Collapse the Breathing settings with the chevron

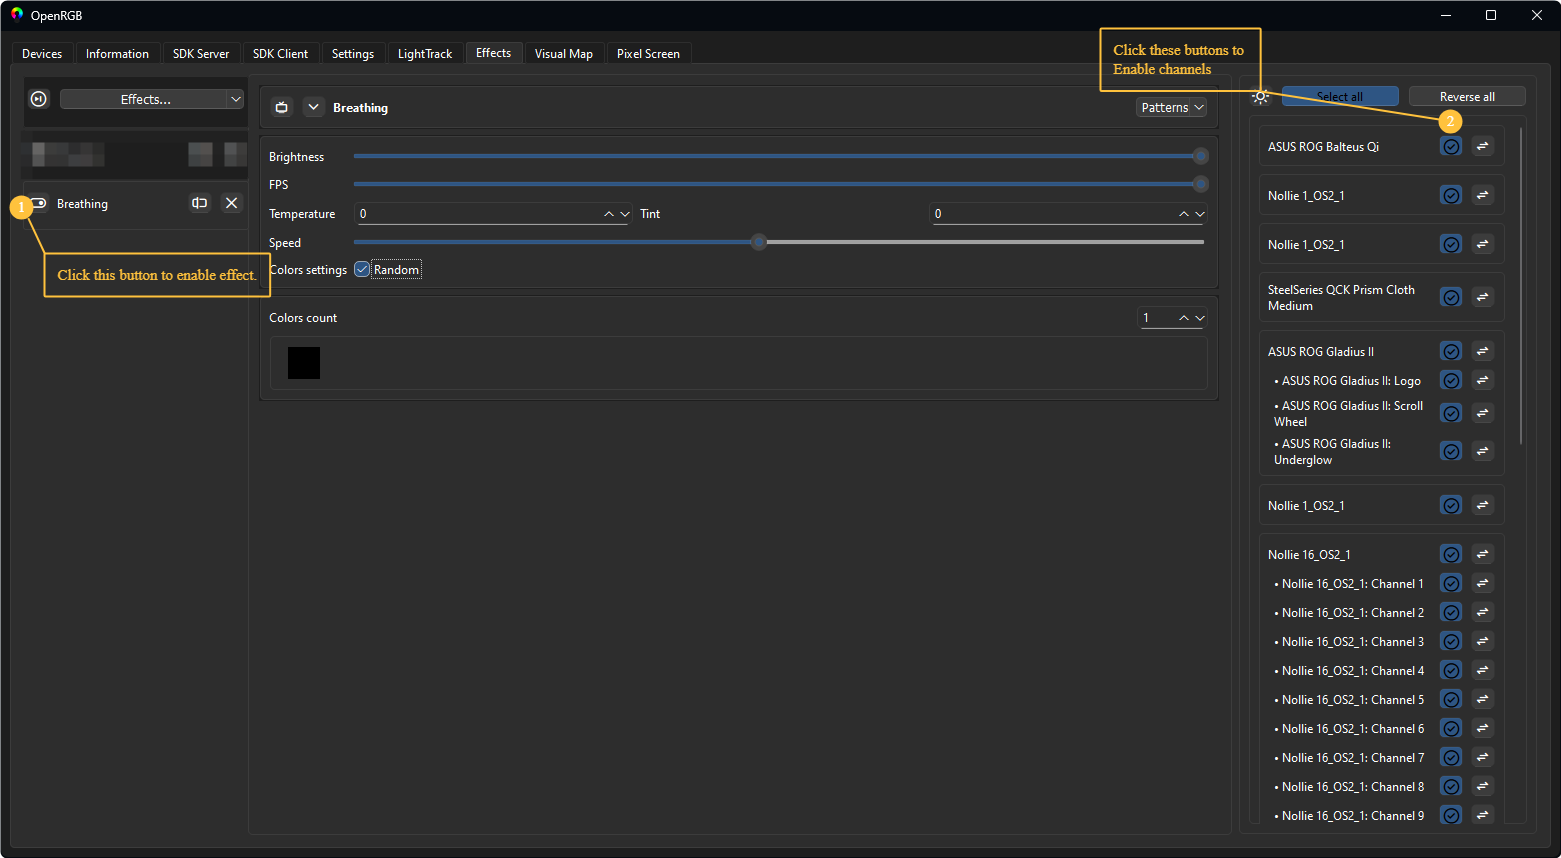(314, 107)
